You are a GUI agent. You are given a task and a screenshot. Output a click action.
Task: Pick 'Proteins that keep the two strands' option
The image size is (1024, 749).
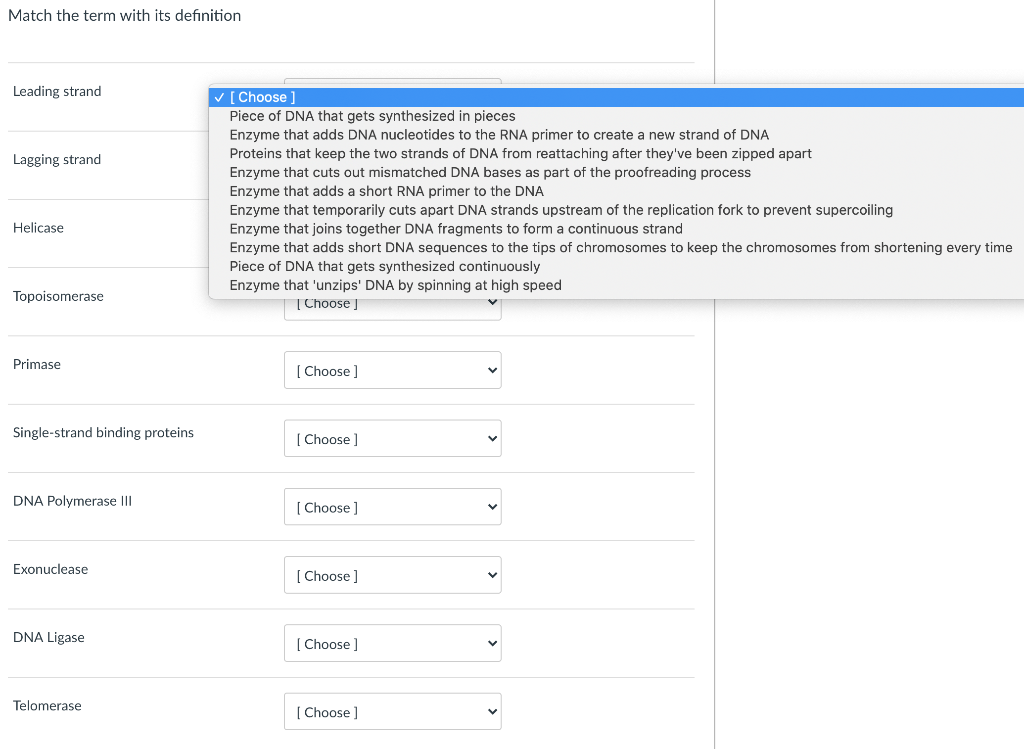click(x=520, y=154)
